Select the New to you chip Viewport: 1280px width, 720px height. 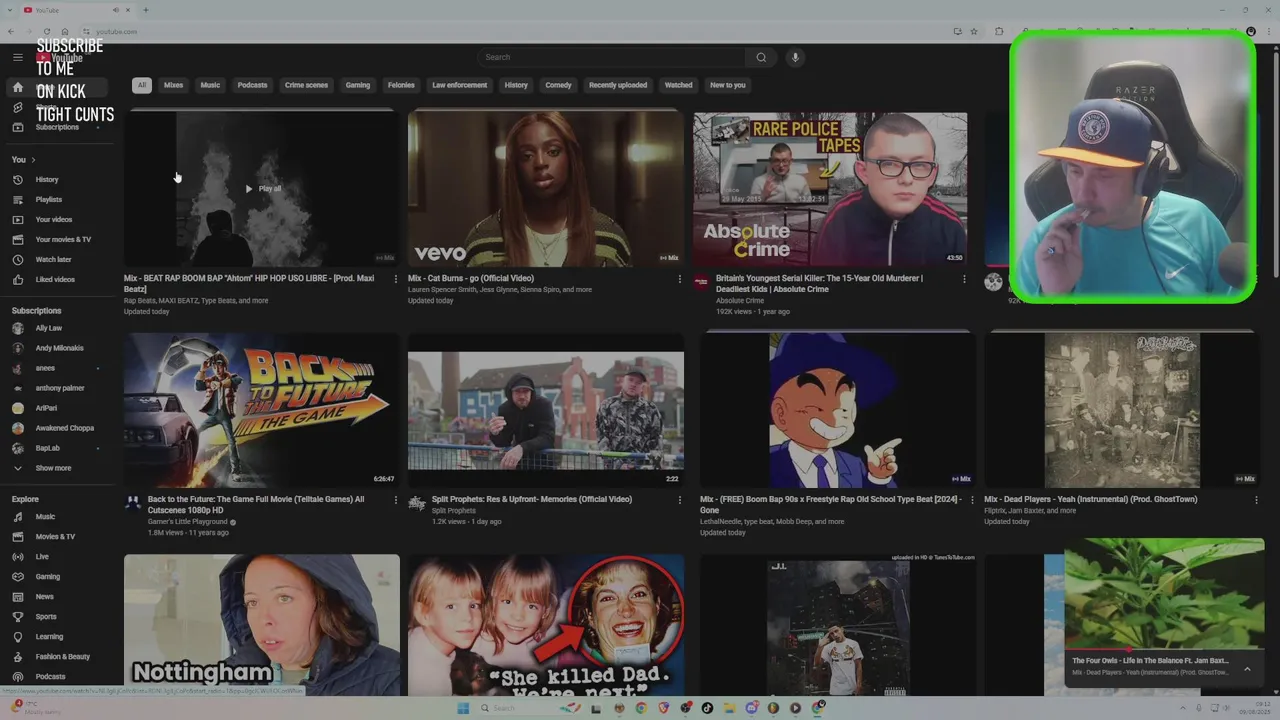point(728,85)
